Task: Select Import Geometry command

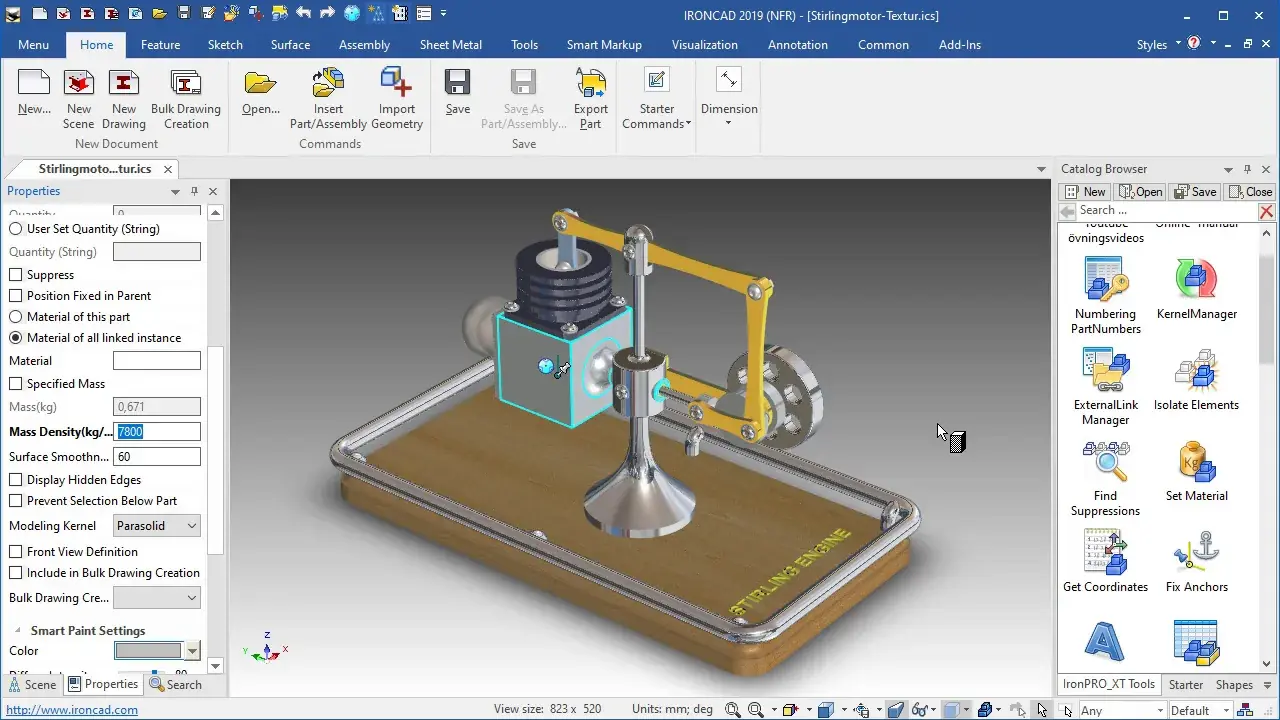Action: [x=397, y=100]
